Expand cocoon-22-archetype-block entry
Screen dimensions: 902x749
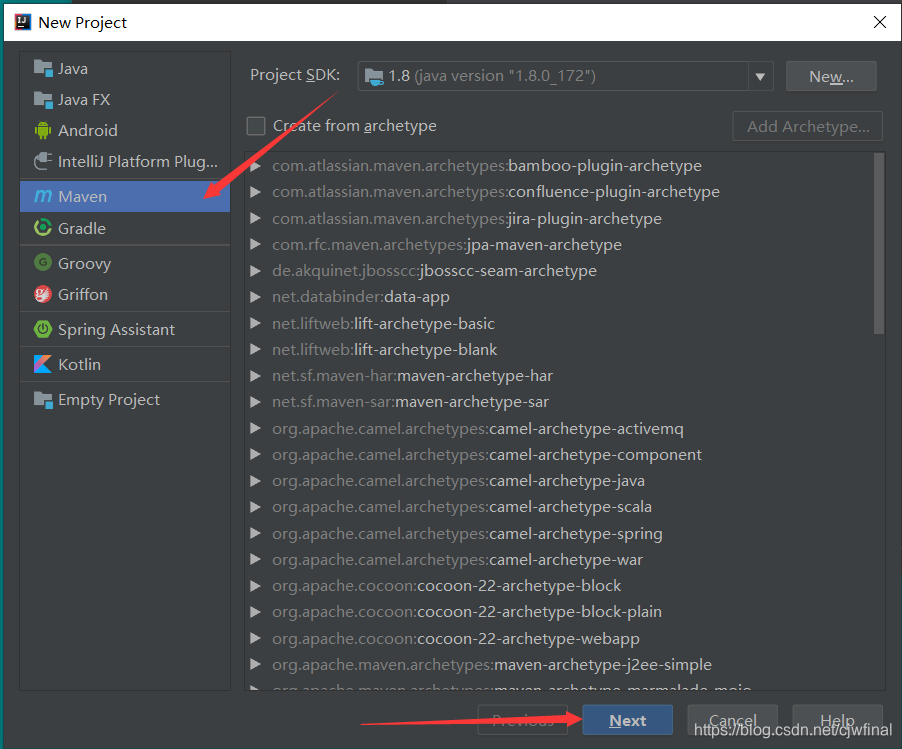[255, 586]
